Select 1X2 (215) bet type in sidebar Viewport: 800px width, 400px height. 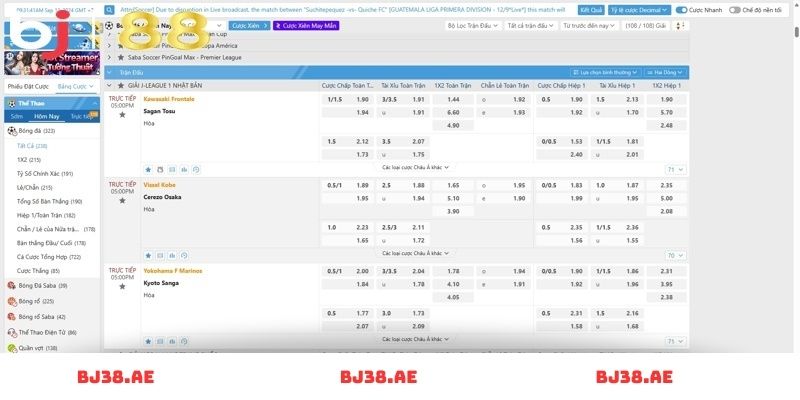coord(29,160)
